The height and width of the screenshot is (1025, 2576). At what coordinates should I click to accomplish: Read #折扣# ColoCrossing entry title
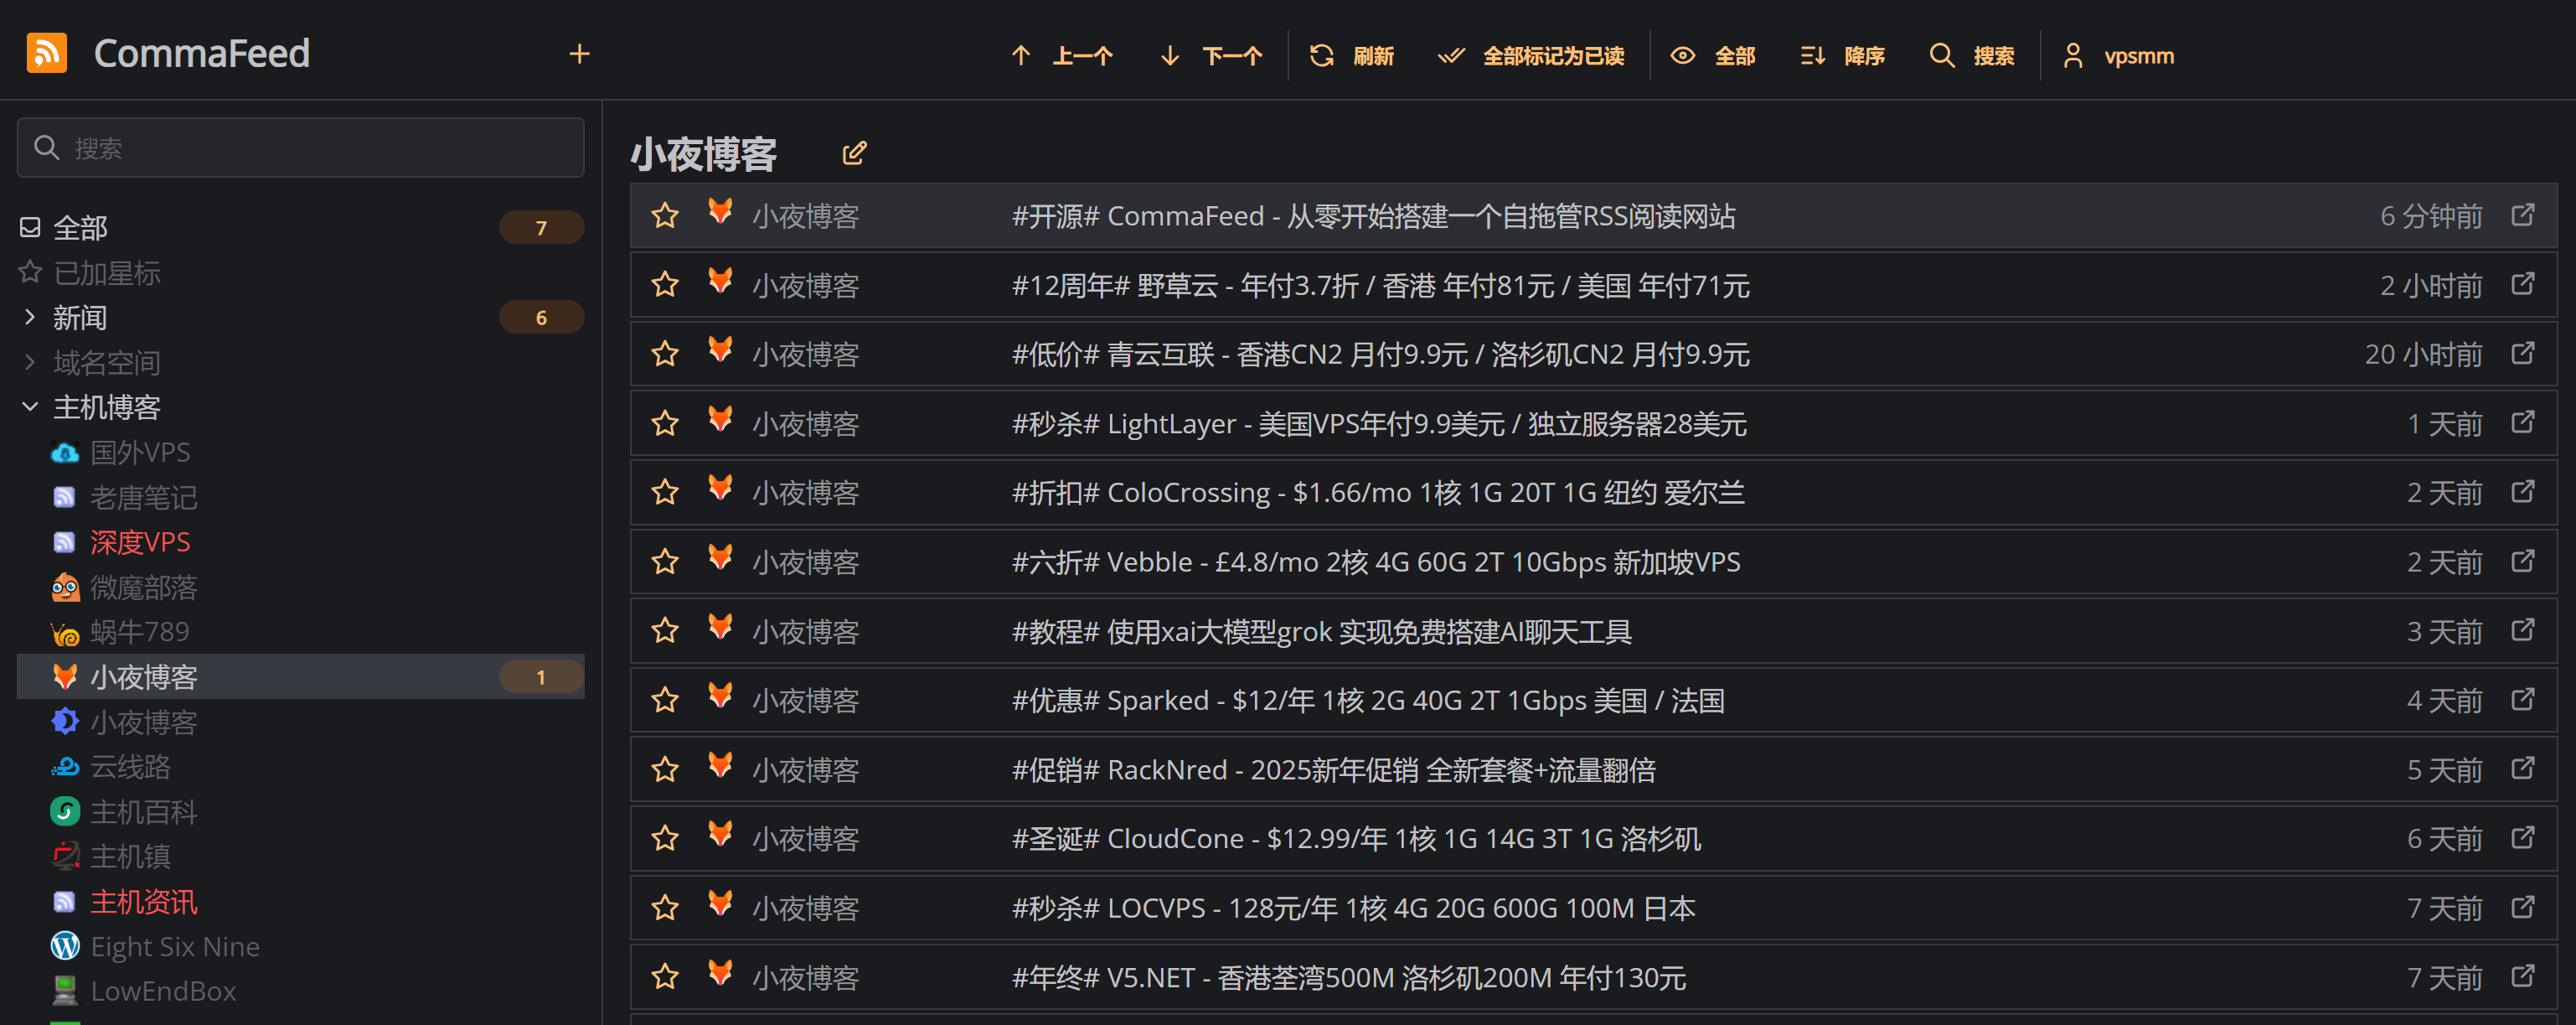pyautogui.click(x=1378, y=493)
